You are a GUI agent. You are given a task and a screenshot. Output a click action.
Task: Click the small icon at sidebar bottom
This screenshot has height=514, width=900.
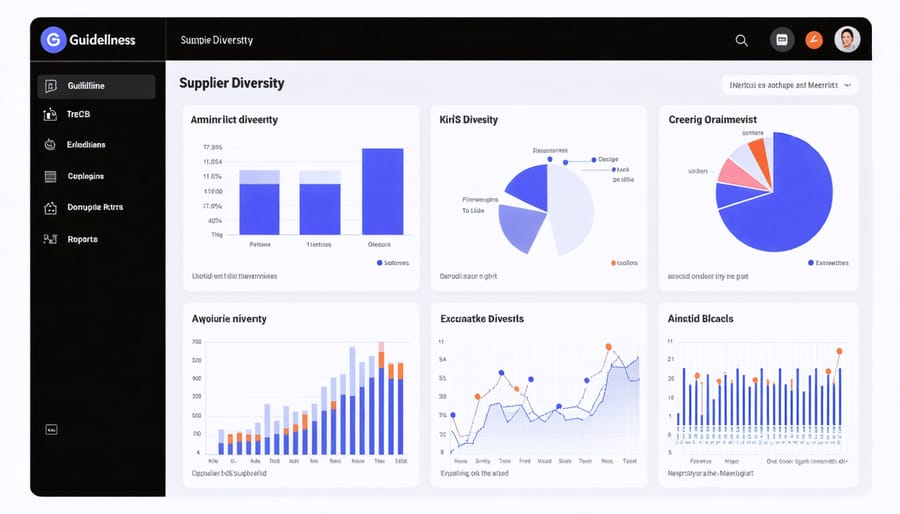click(x=51, y=429)
